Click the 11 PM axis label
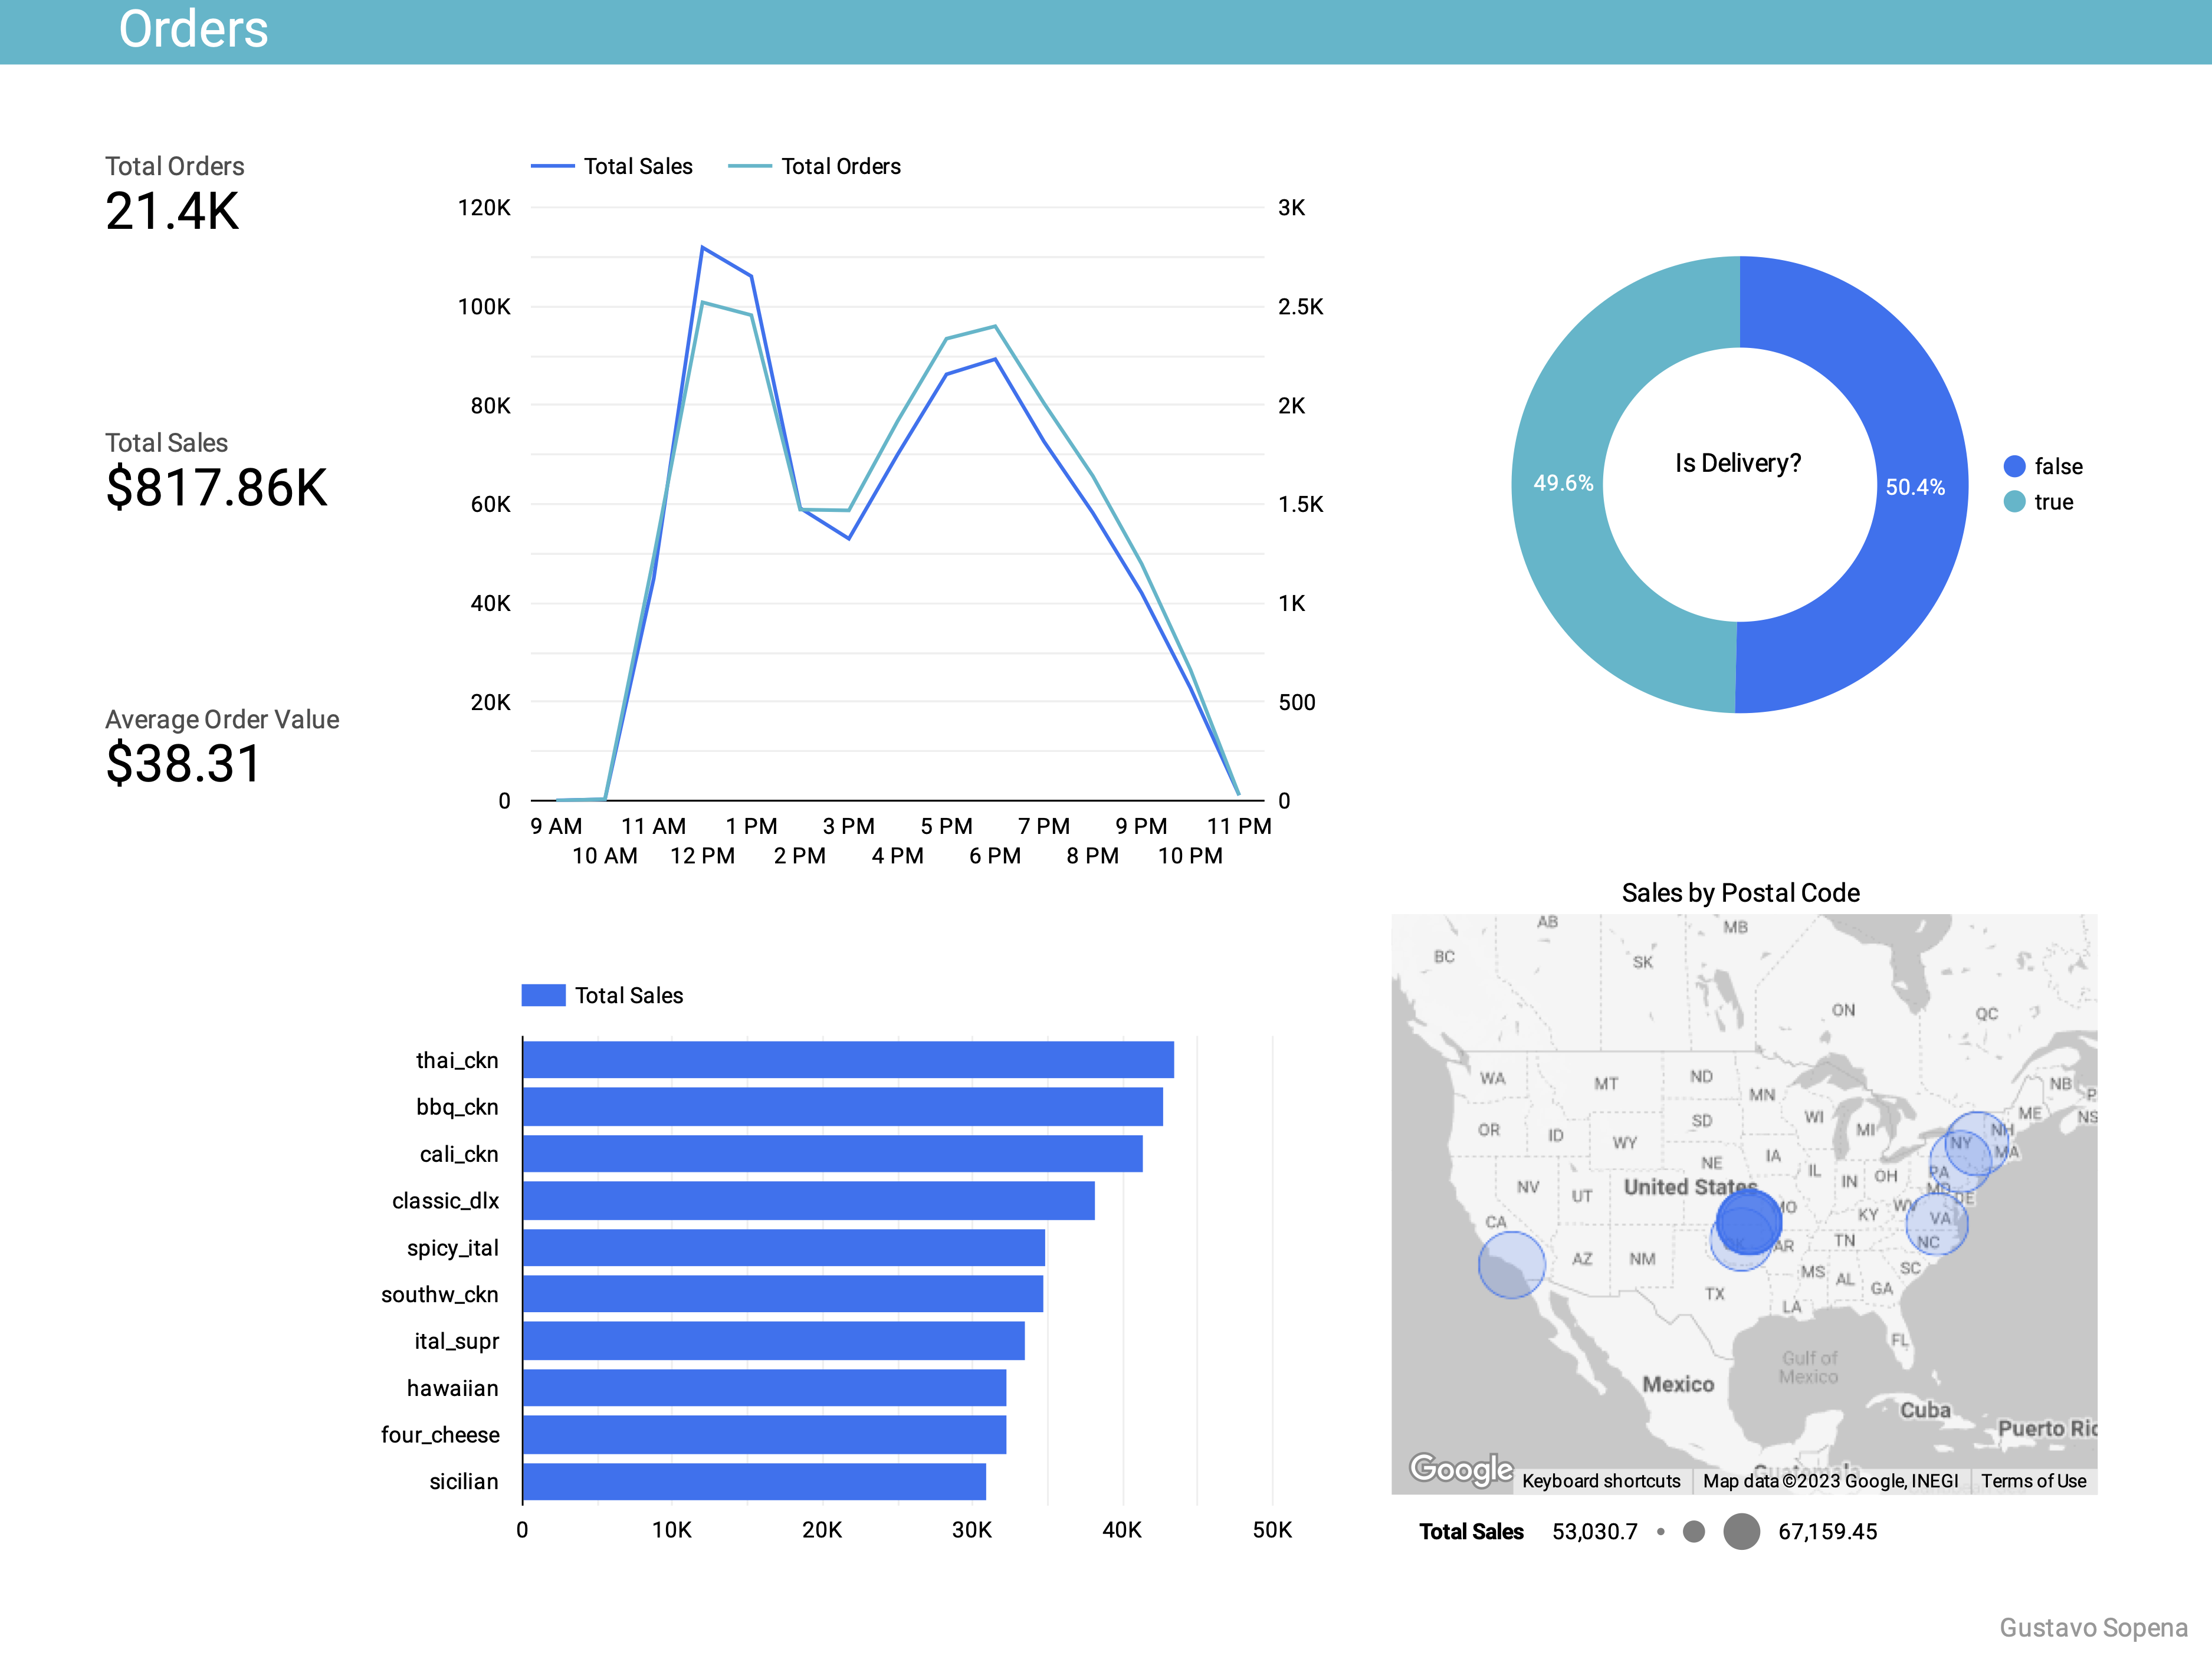Screen dimensions: 2212x1659 click(1239, 826)
